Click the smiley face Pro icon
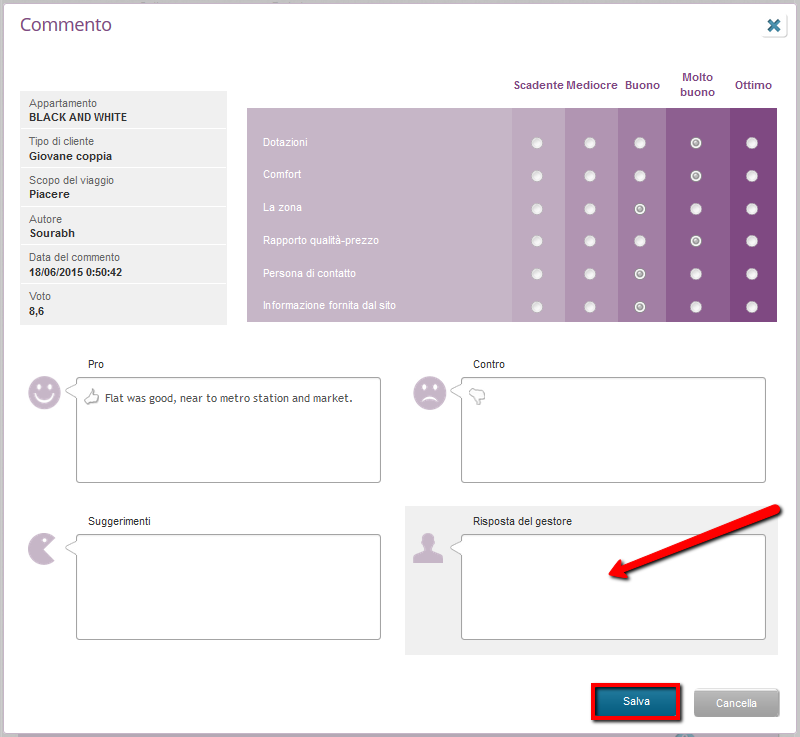 pyautogui.click(x=44, y=393)
